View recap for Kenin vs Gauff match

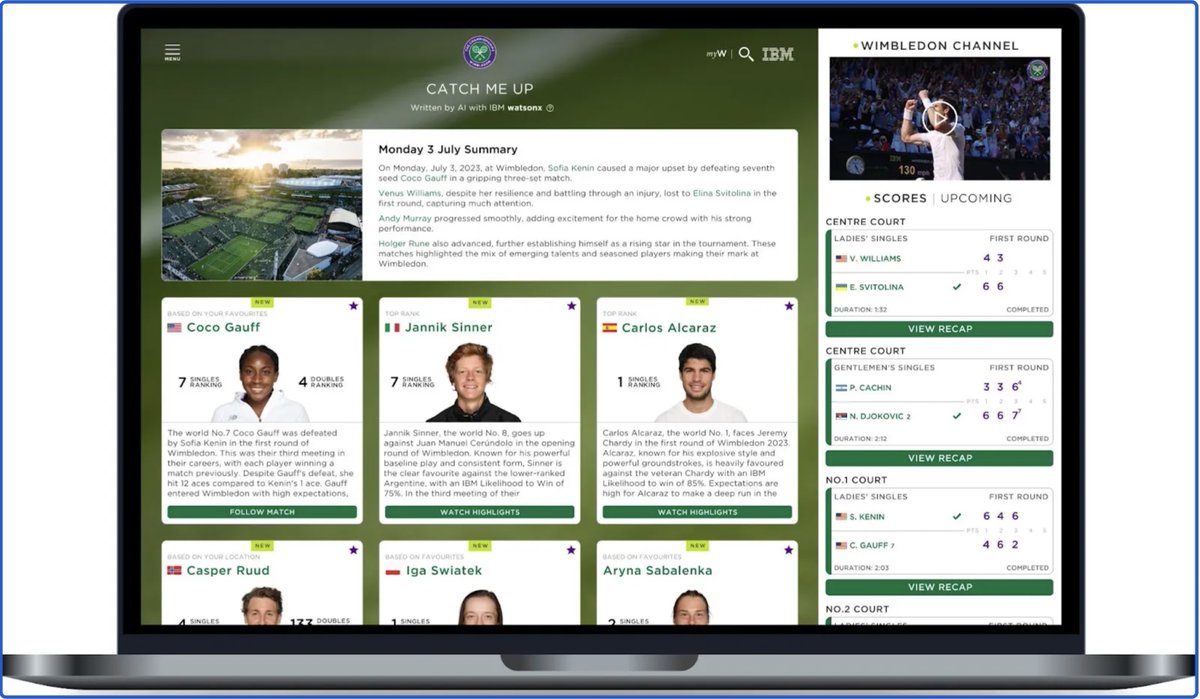click(939, 587)
